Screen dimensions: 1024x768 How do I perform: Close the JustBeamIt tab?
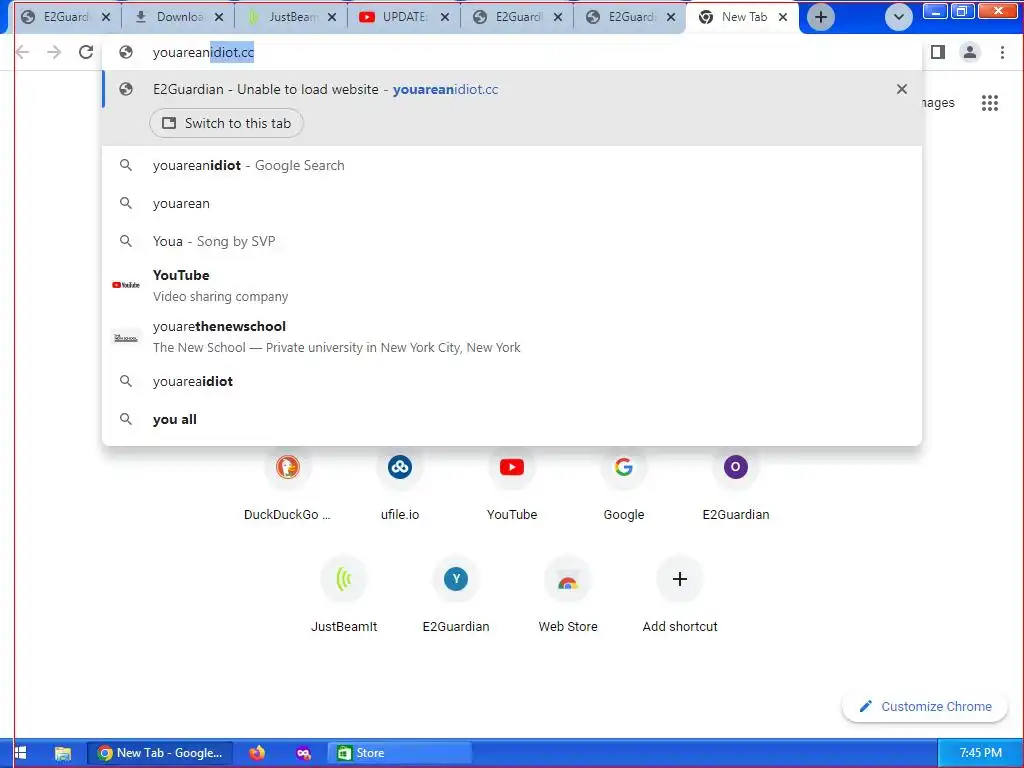[332, 18]
